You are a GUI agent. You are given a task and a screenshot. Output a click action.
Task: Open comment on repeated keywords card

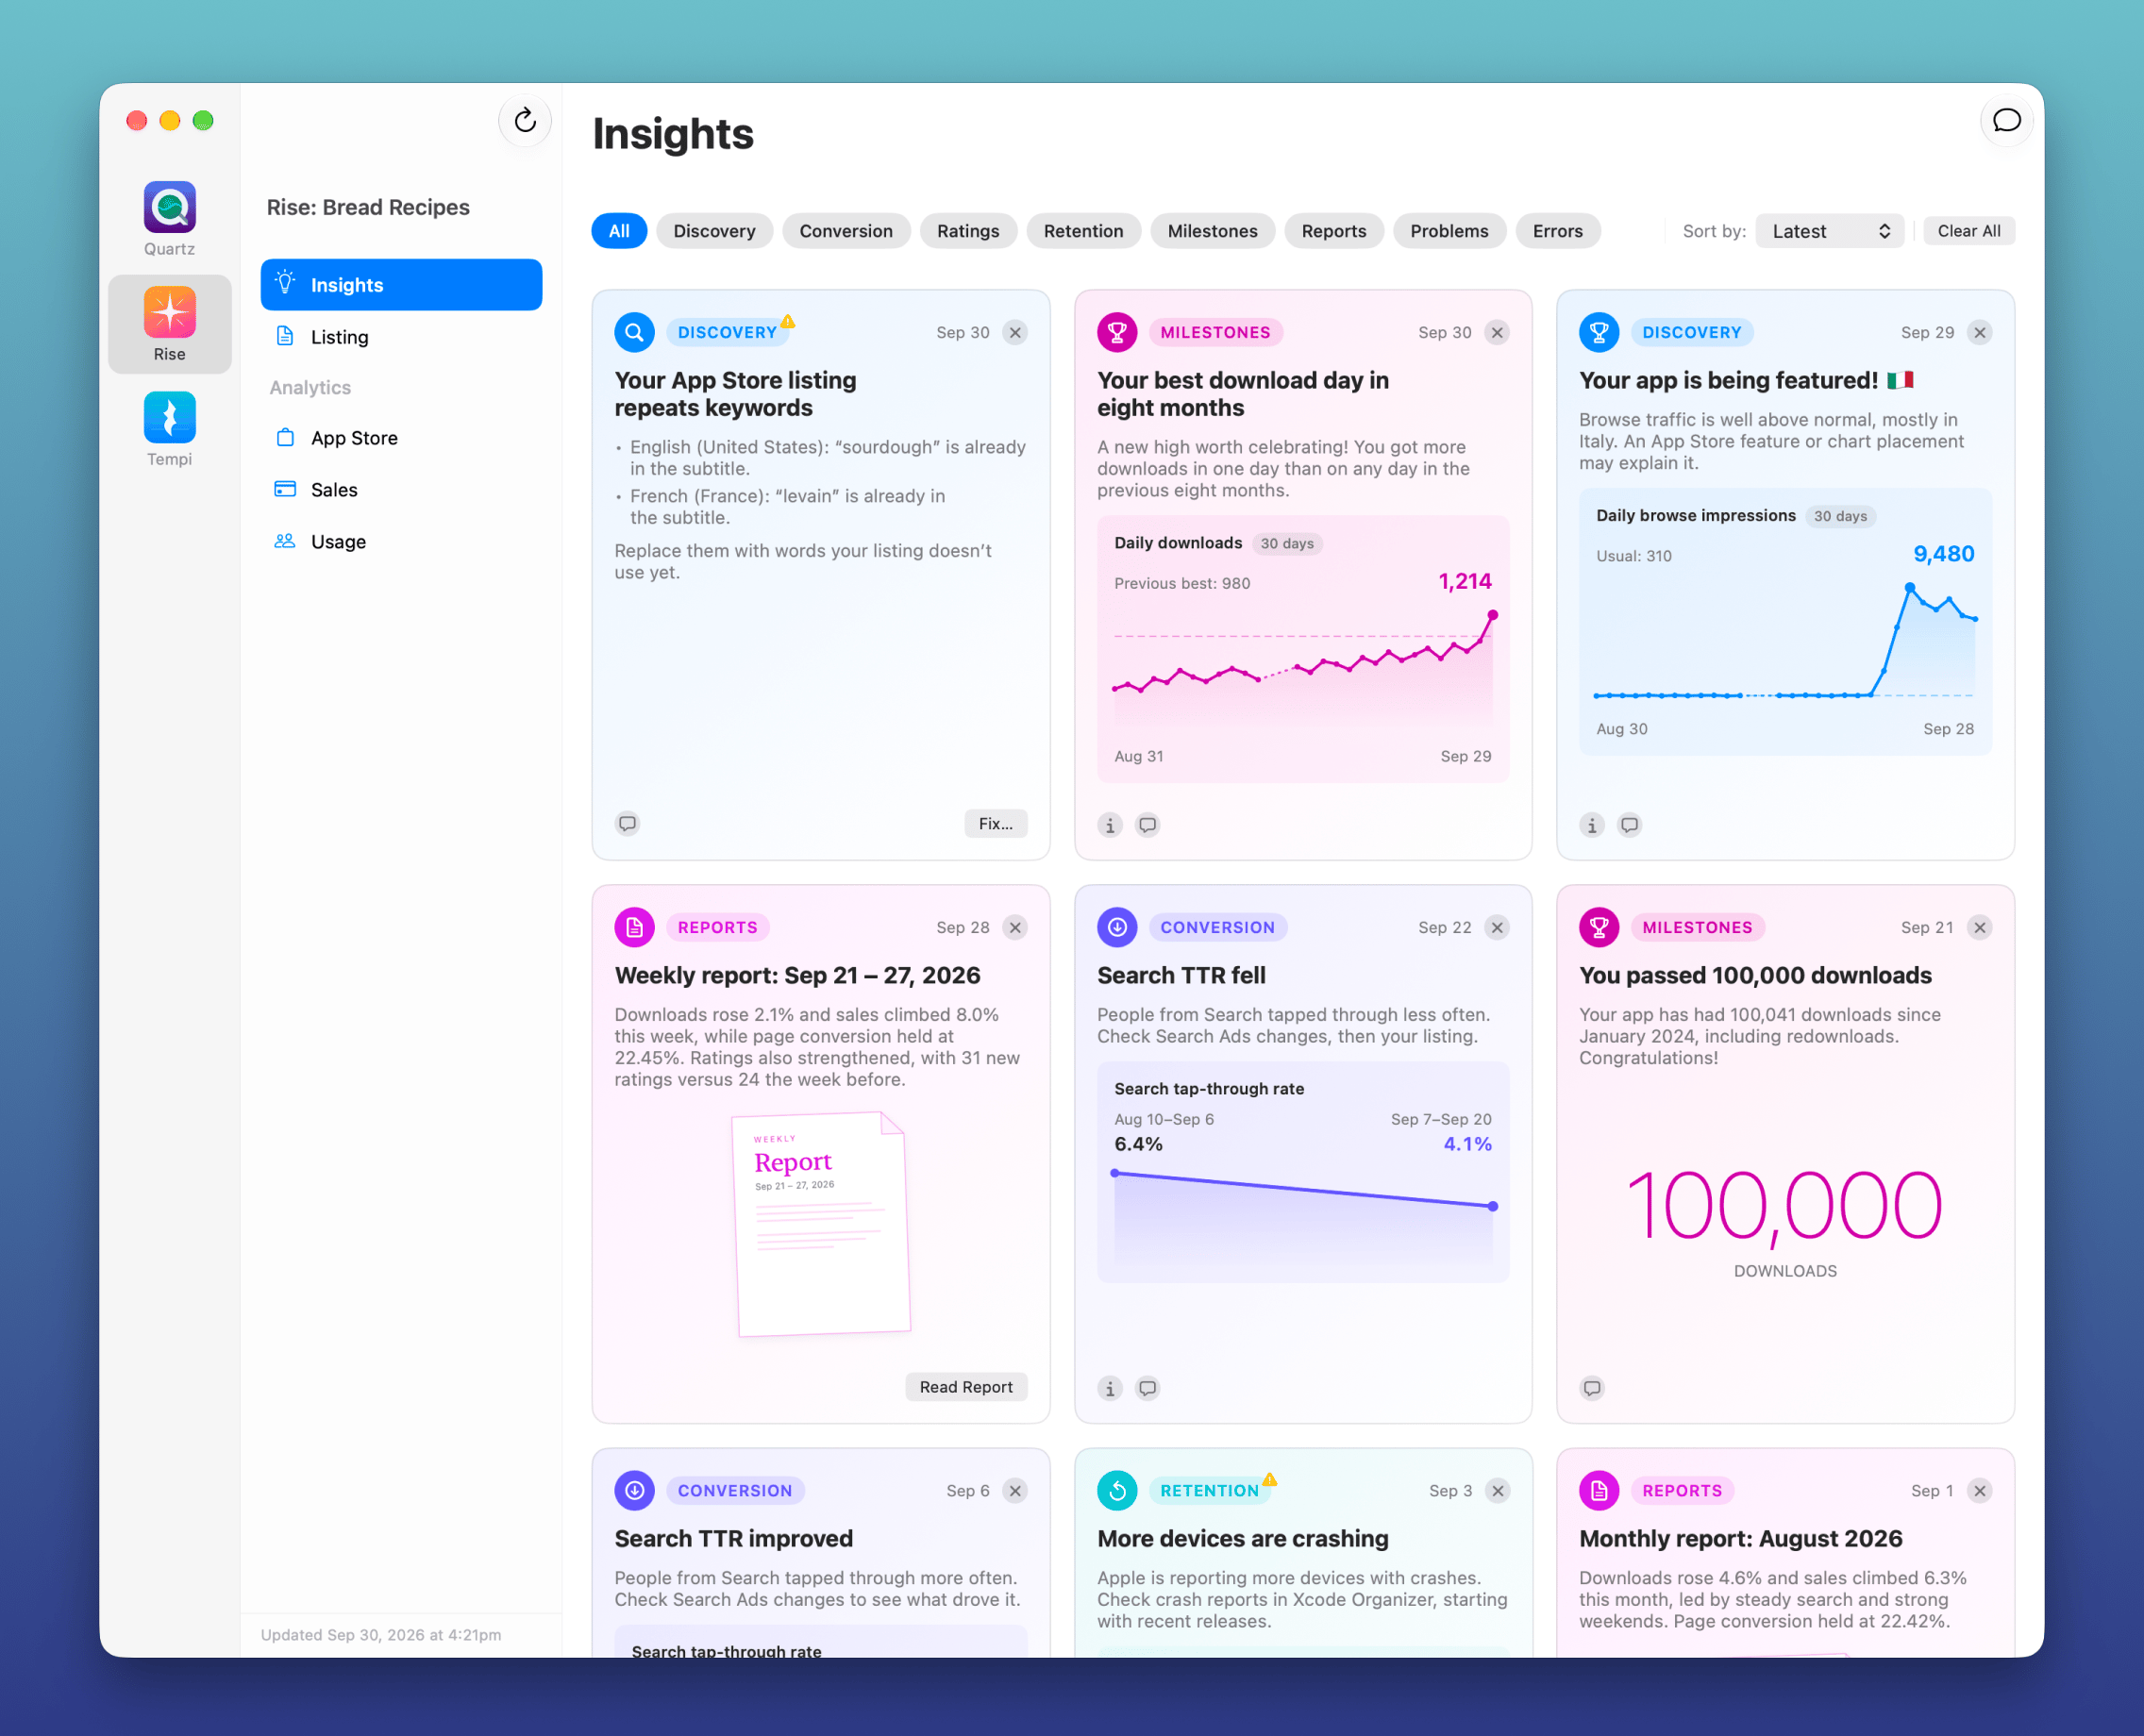pos(628,824)
